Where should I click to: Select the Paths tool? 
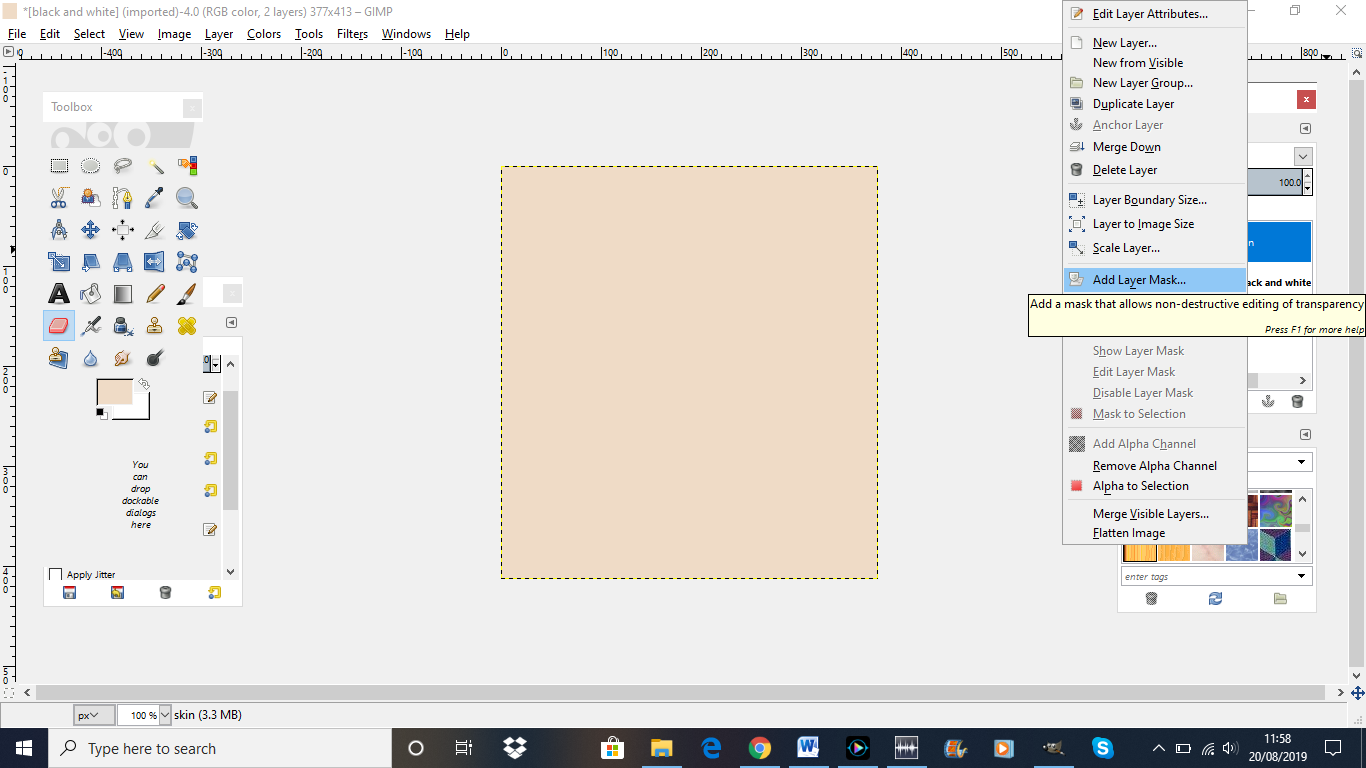122,197
